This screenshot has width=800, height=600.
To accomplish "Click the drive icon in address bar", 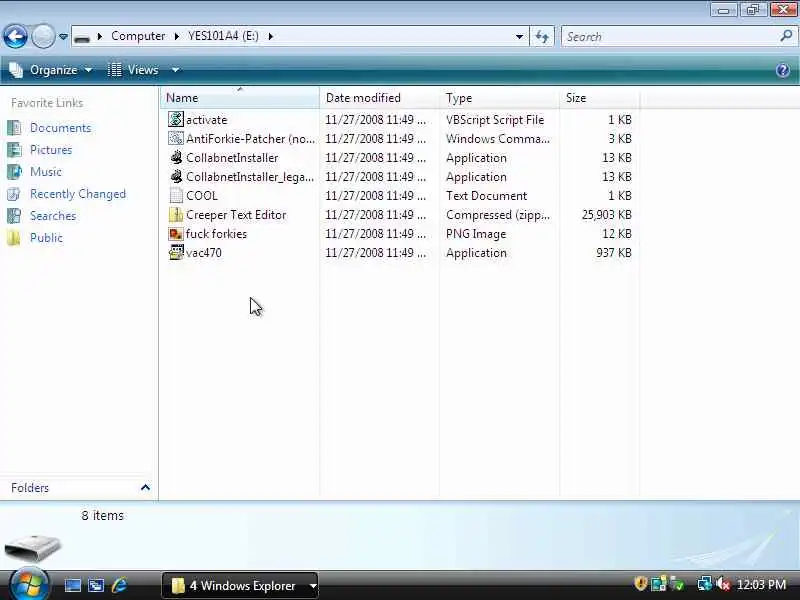I will (x=82, y=37).
